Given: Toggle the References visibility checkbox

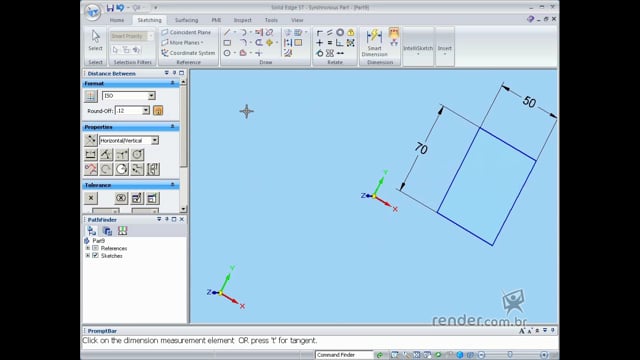Looking at the screenshot, I should pyautogui.click(x=96, y=248).
